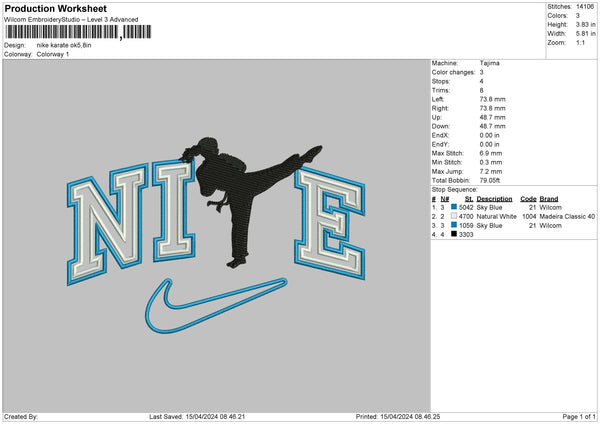Click the Machine value Tajima

pos(489,63)
